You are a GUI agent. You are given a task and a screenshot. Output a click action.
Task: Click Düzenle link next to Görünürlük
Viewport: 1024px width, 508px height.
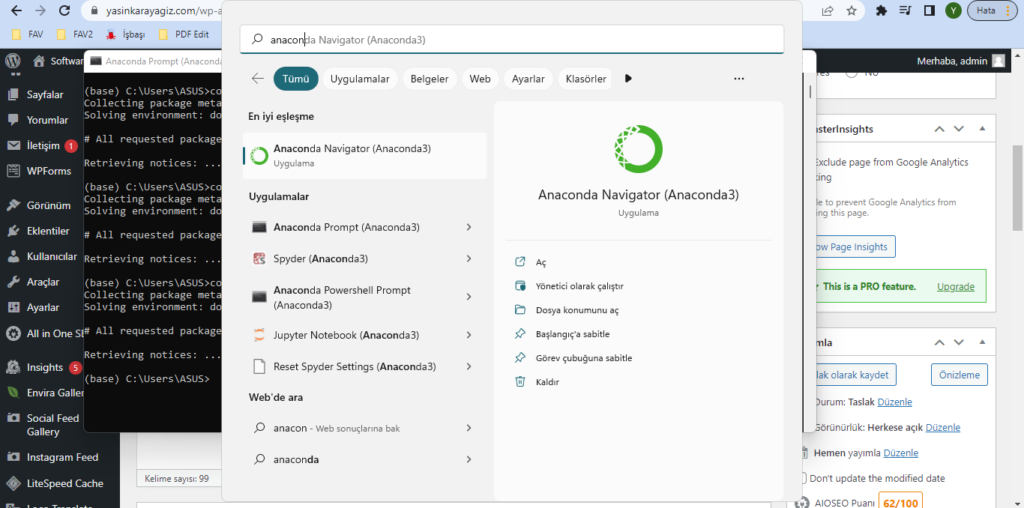(943, 427)
